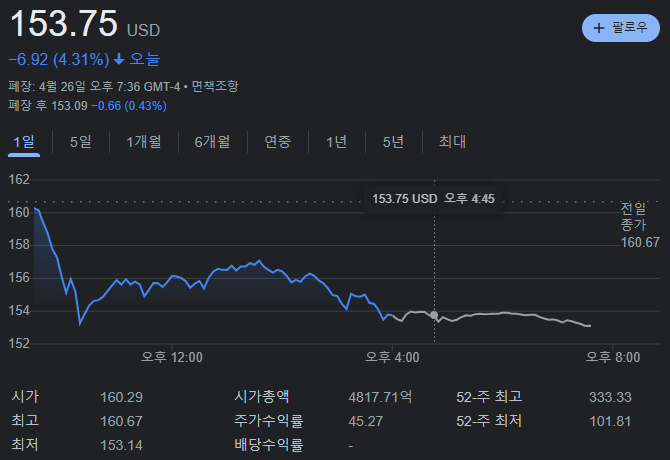This screenshot has width=670, height=460.
Task: Click the 배당수익률 label
Action: (269, 445)
